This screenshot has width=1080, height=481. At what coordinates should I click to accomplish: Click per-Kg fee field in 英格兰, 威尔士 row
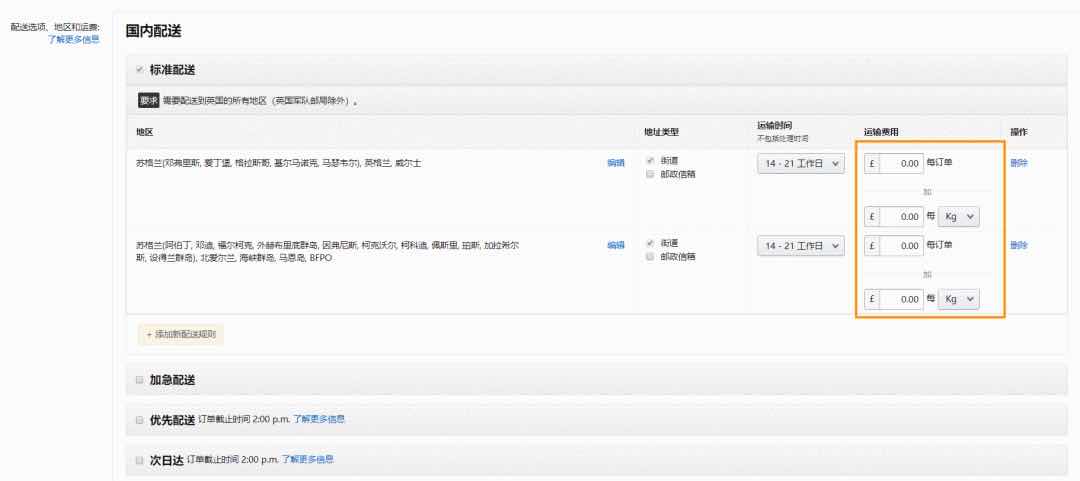click(901, 216)
